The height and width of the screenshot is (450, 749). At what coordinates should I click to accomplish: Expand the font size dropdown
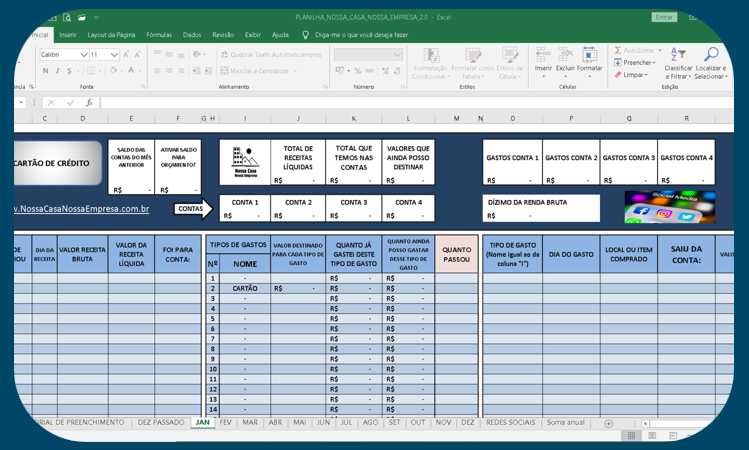click(115, 55)
